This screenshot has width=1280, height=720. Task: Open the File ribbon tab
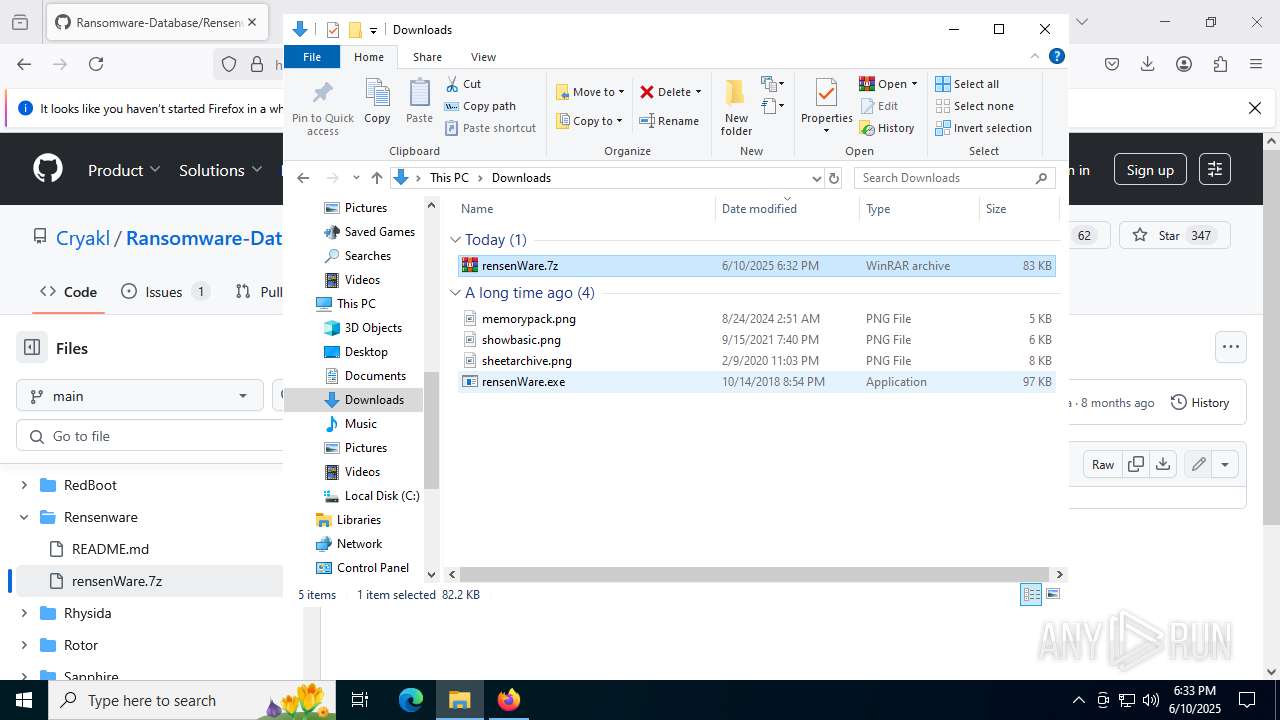pos(312,57)
